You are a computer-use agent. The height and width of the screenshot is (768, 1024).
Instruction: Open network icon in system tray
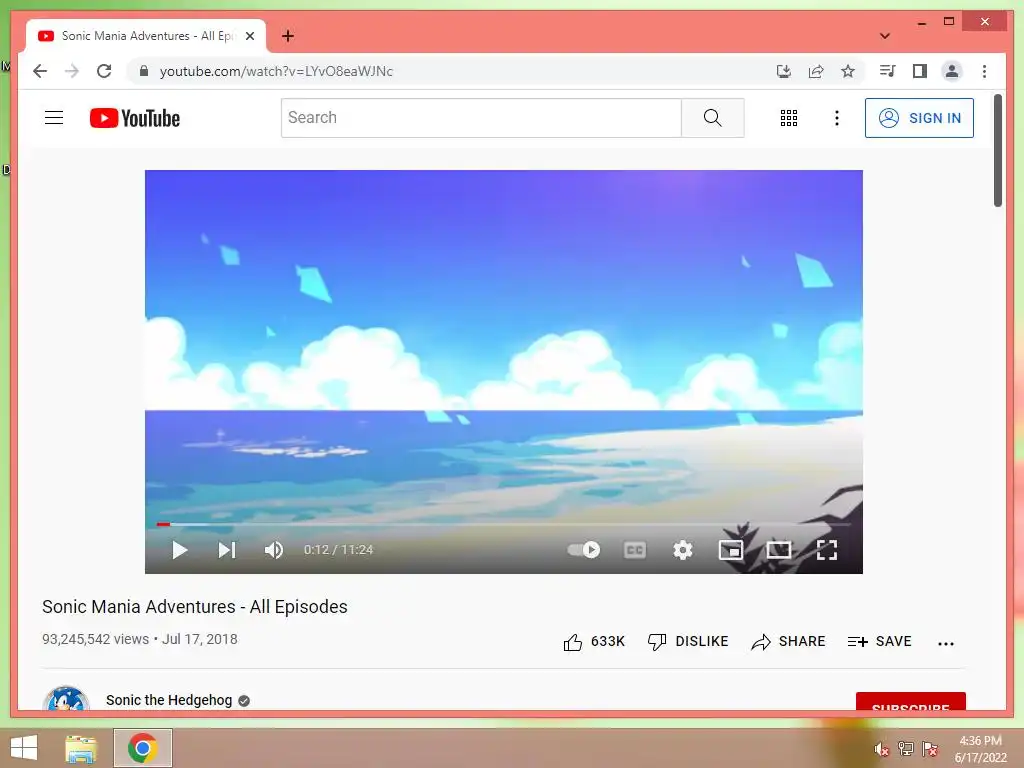pos(906,749)
